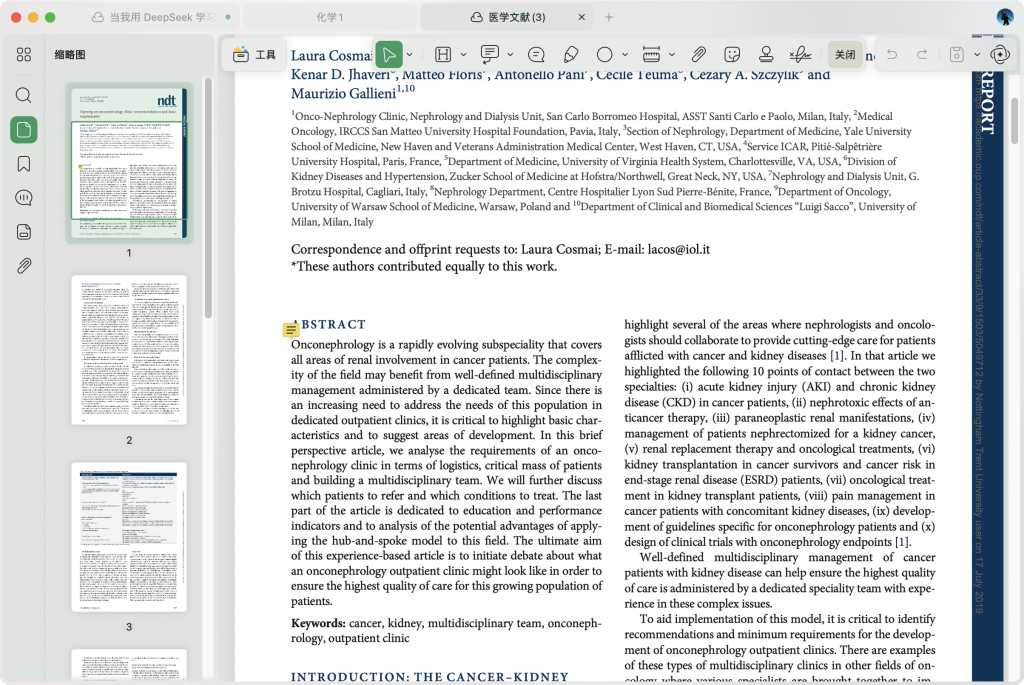Screen dimensions: 1024x685
Task: Open the user profile avatar
Action: click(x=1004, y=17)
